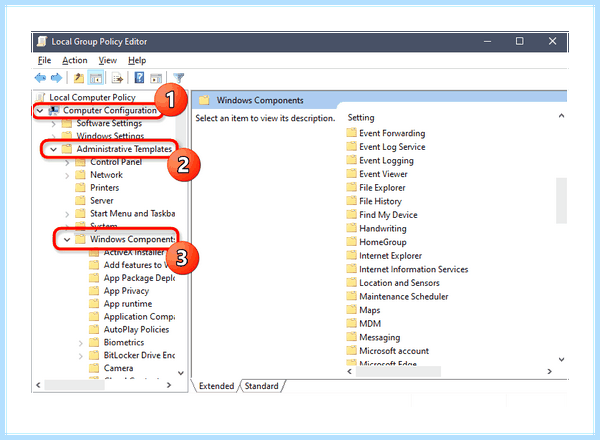
Task: Select HomeGroup in list
Action: [x=383, y=242]
